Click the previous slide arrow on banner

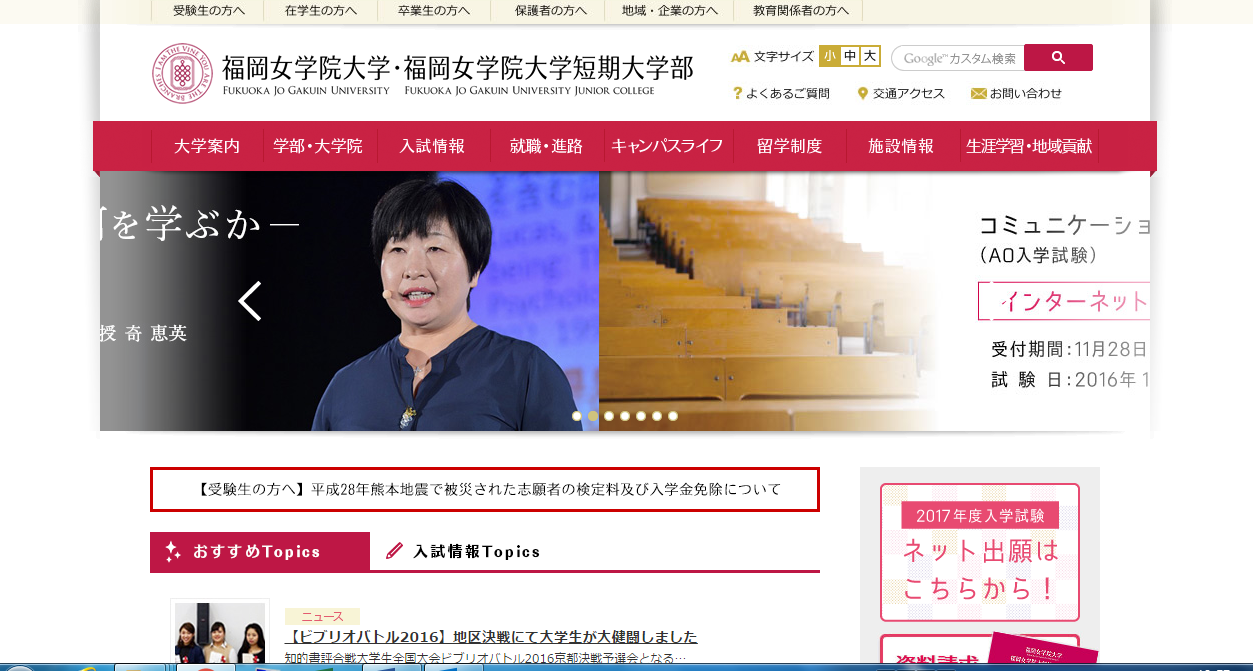(250, 301)
